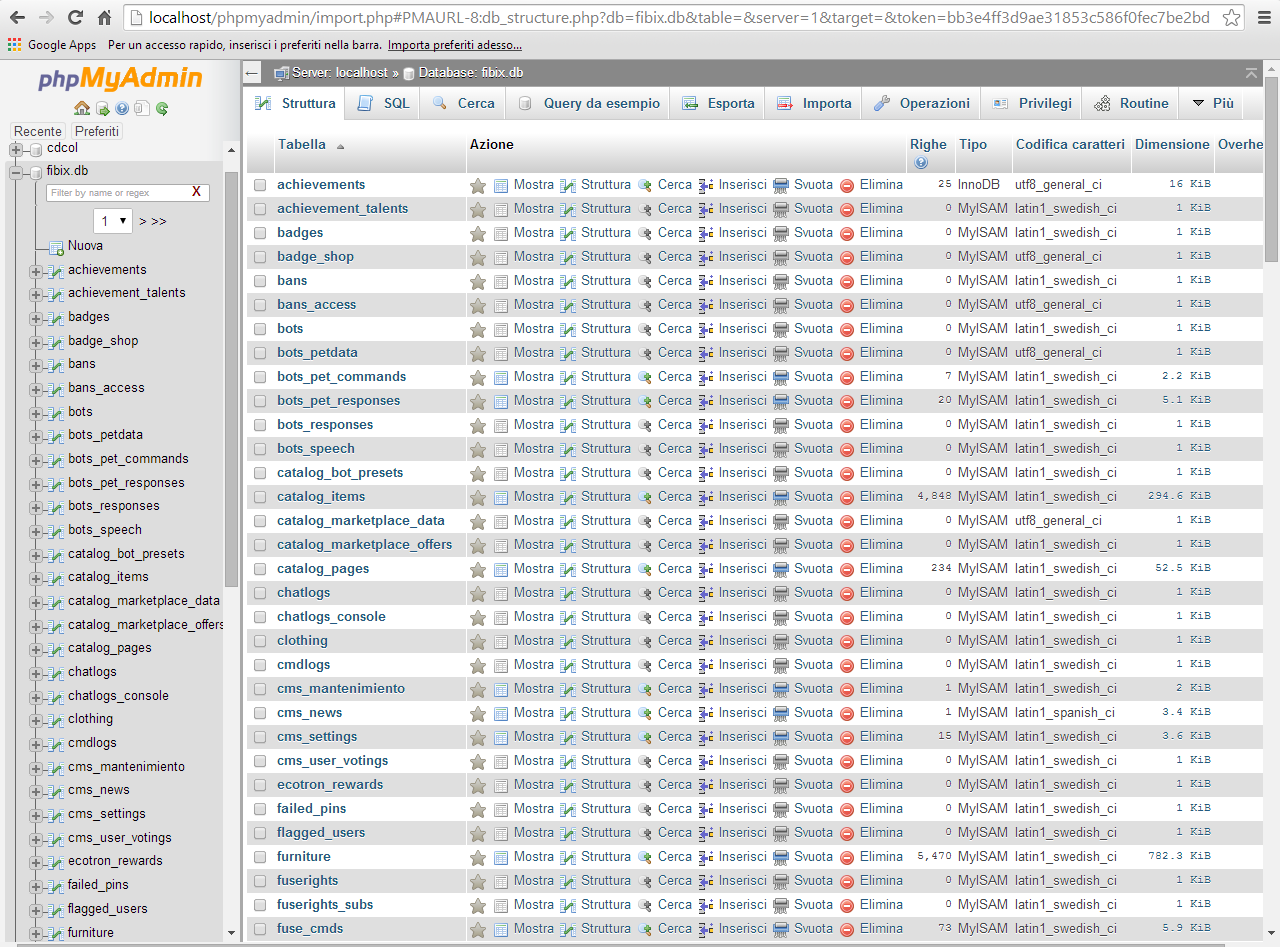Collapse navigation panel arrow button at top
This screenshot has width=1280, height=947.
click(252, 73)
